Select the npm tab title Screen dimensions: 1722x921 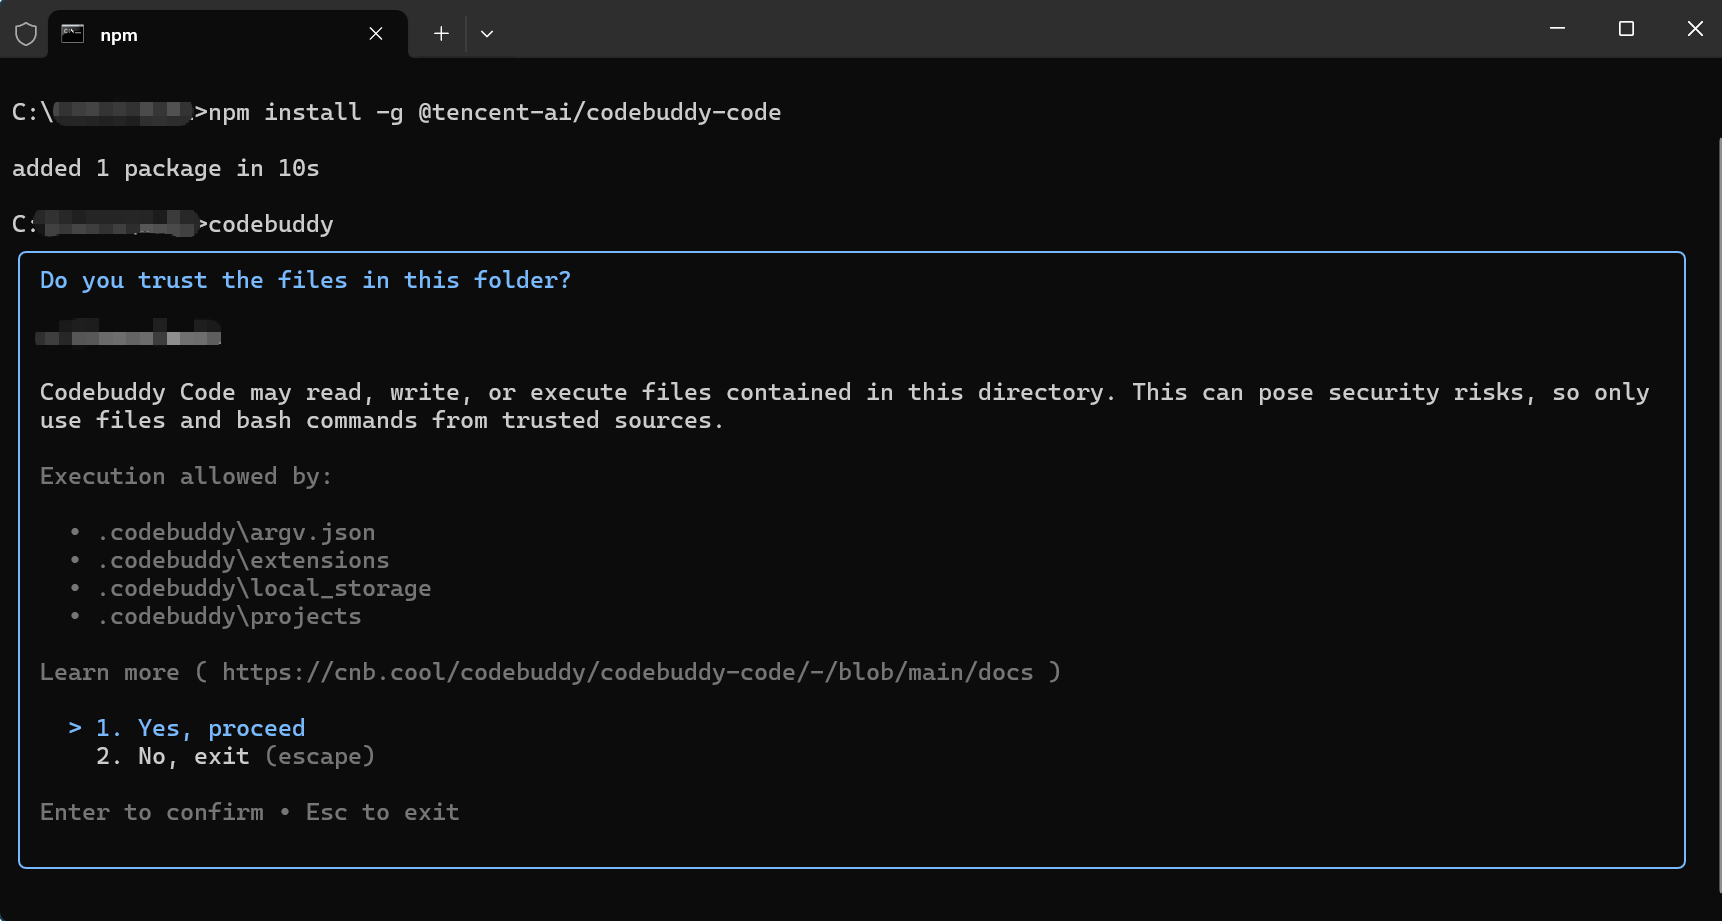tap(119, 35)
